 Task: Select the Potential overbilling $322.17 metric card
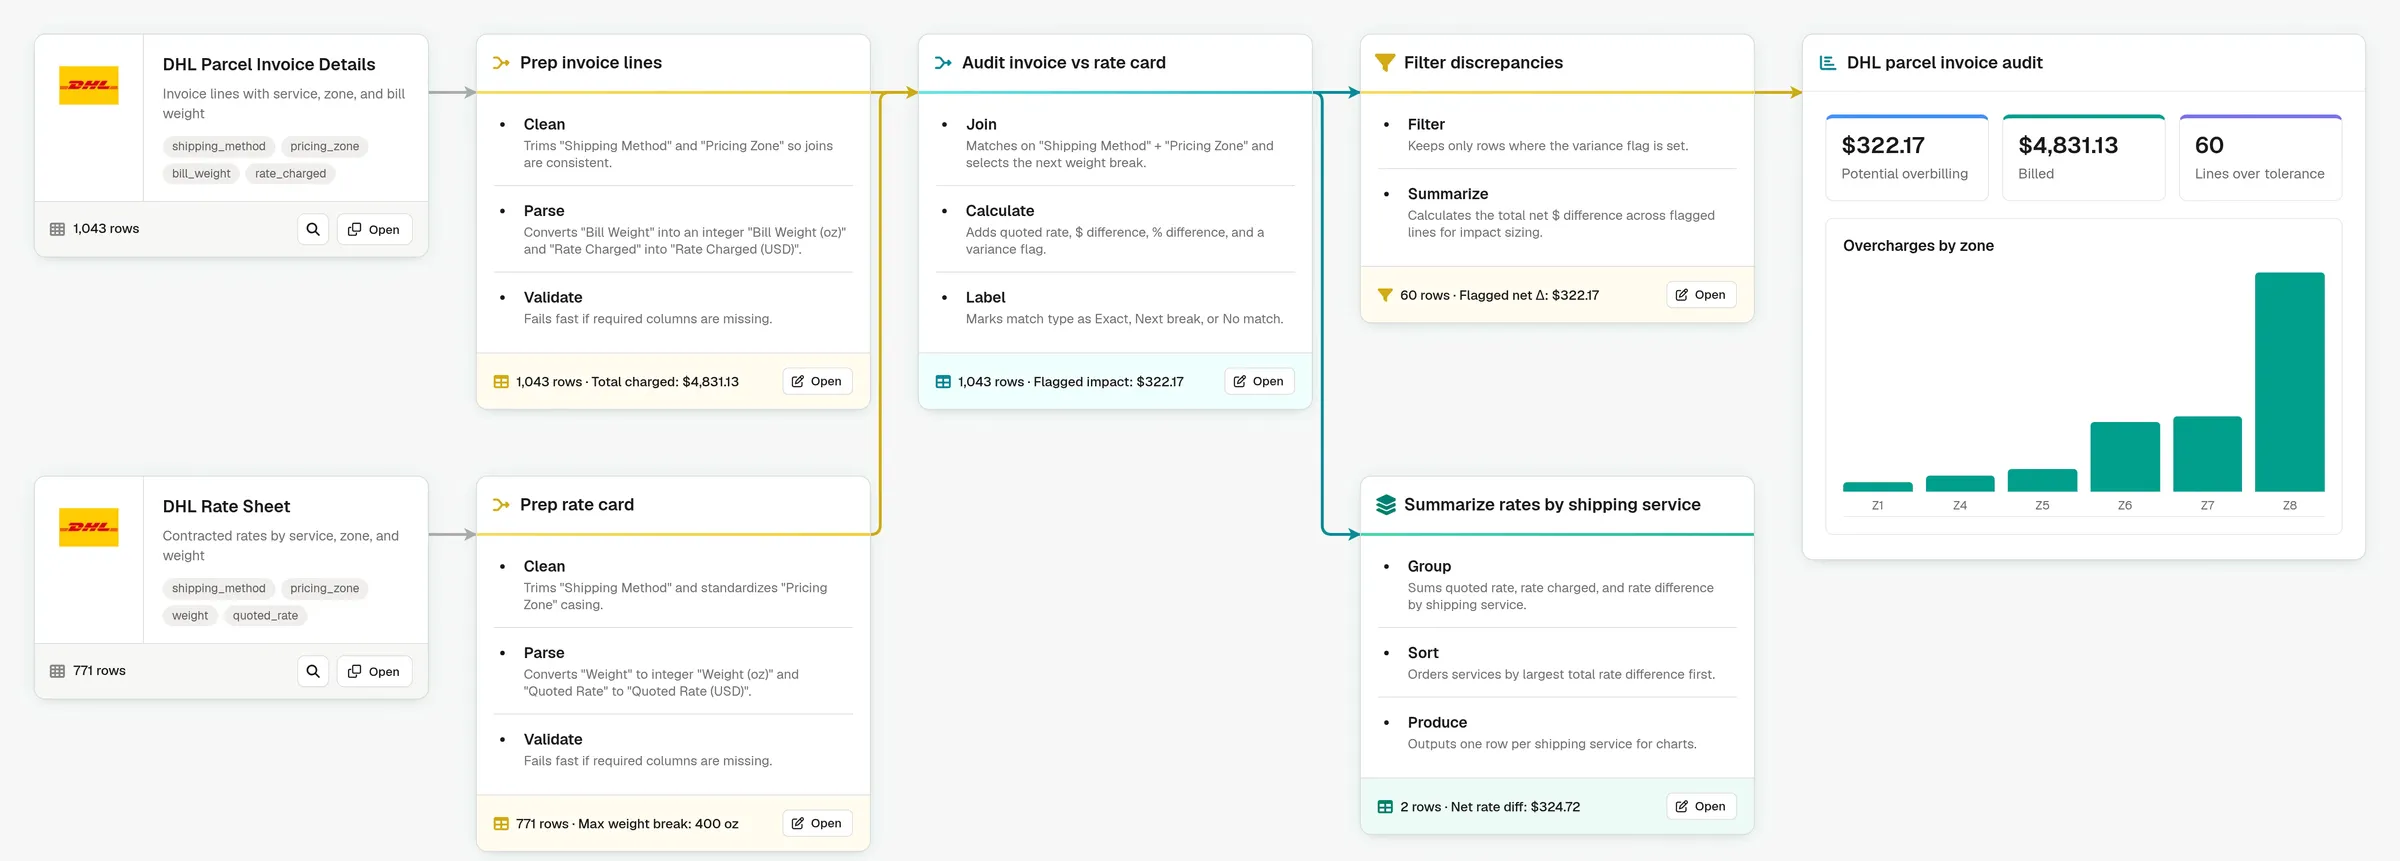(x=1907, y=158)
